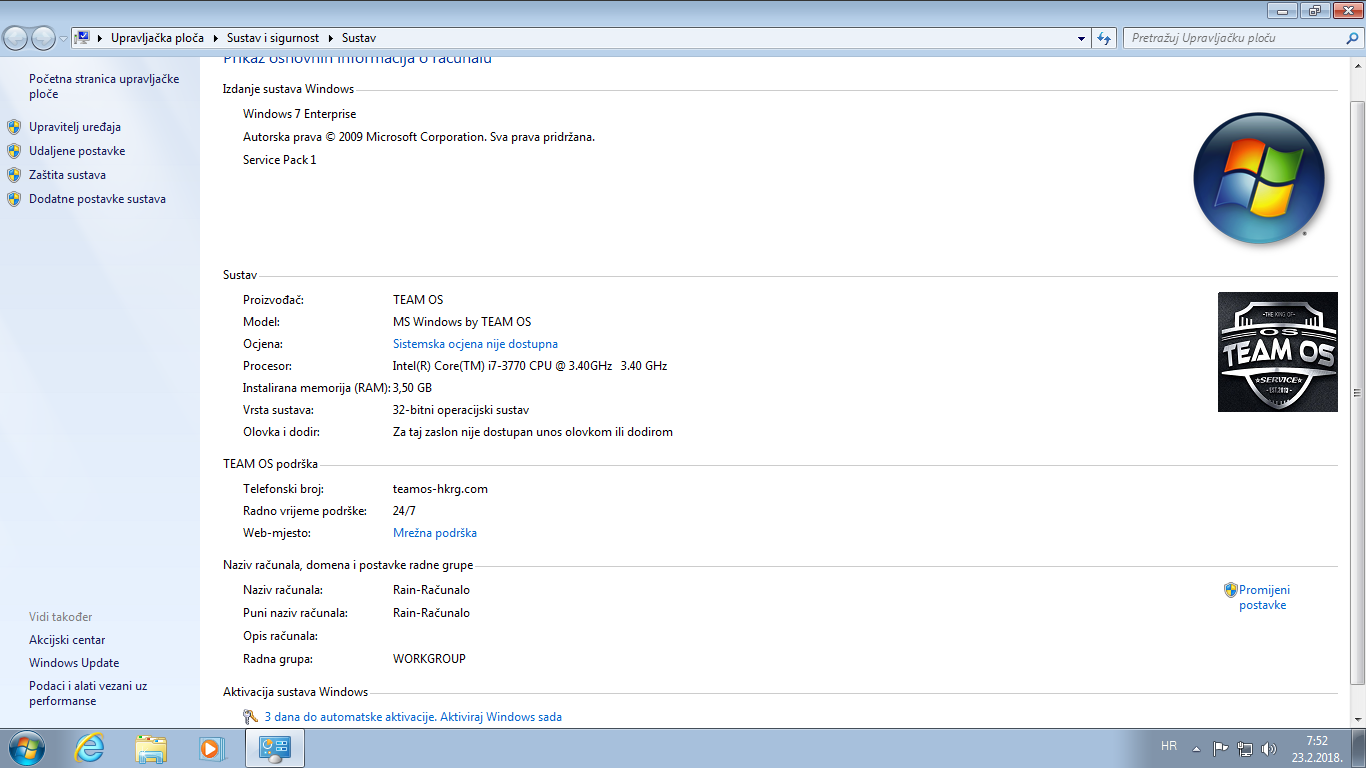This screenshot has width=1366, height=768.
Task: Click the TEAM OS logo image
Action: [1278, 352]
